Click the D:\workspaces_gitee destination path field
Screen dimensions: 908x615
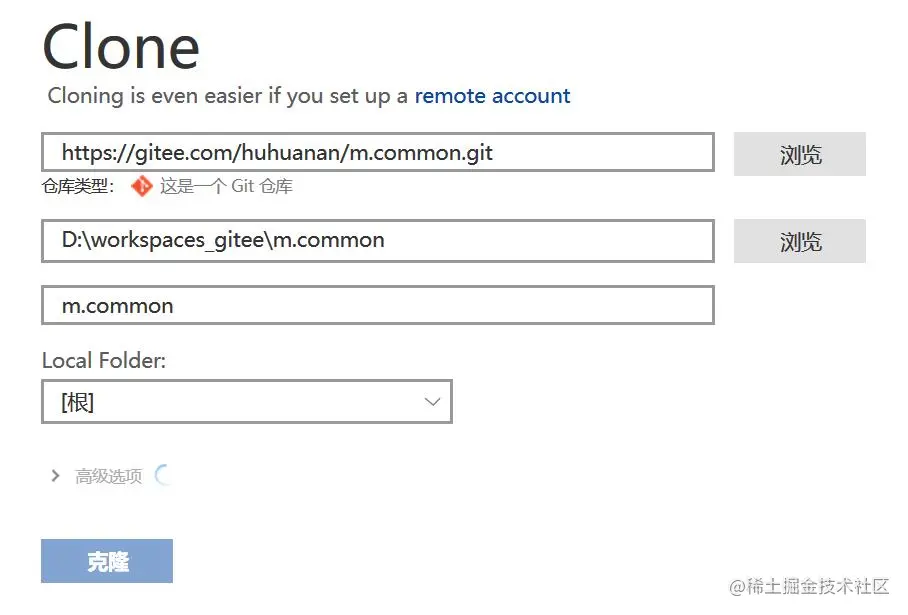[377, 240]
